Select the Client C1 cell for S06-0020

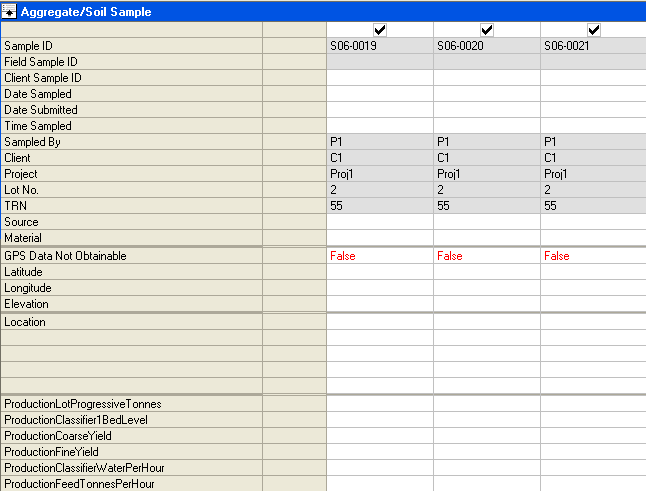[x=486, y=158]
